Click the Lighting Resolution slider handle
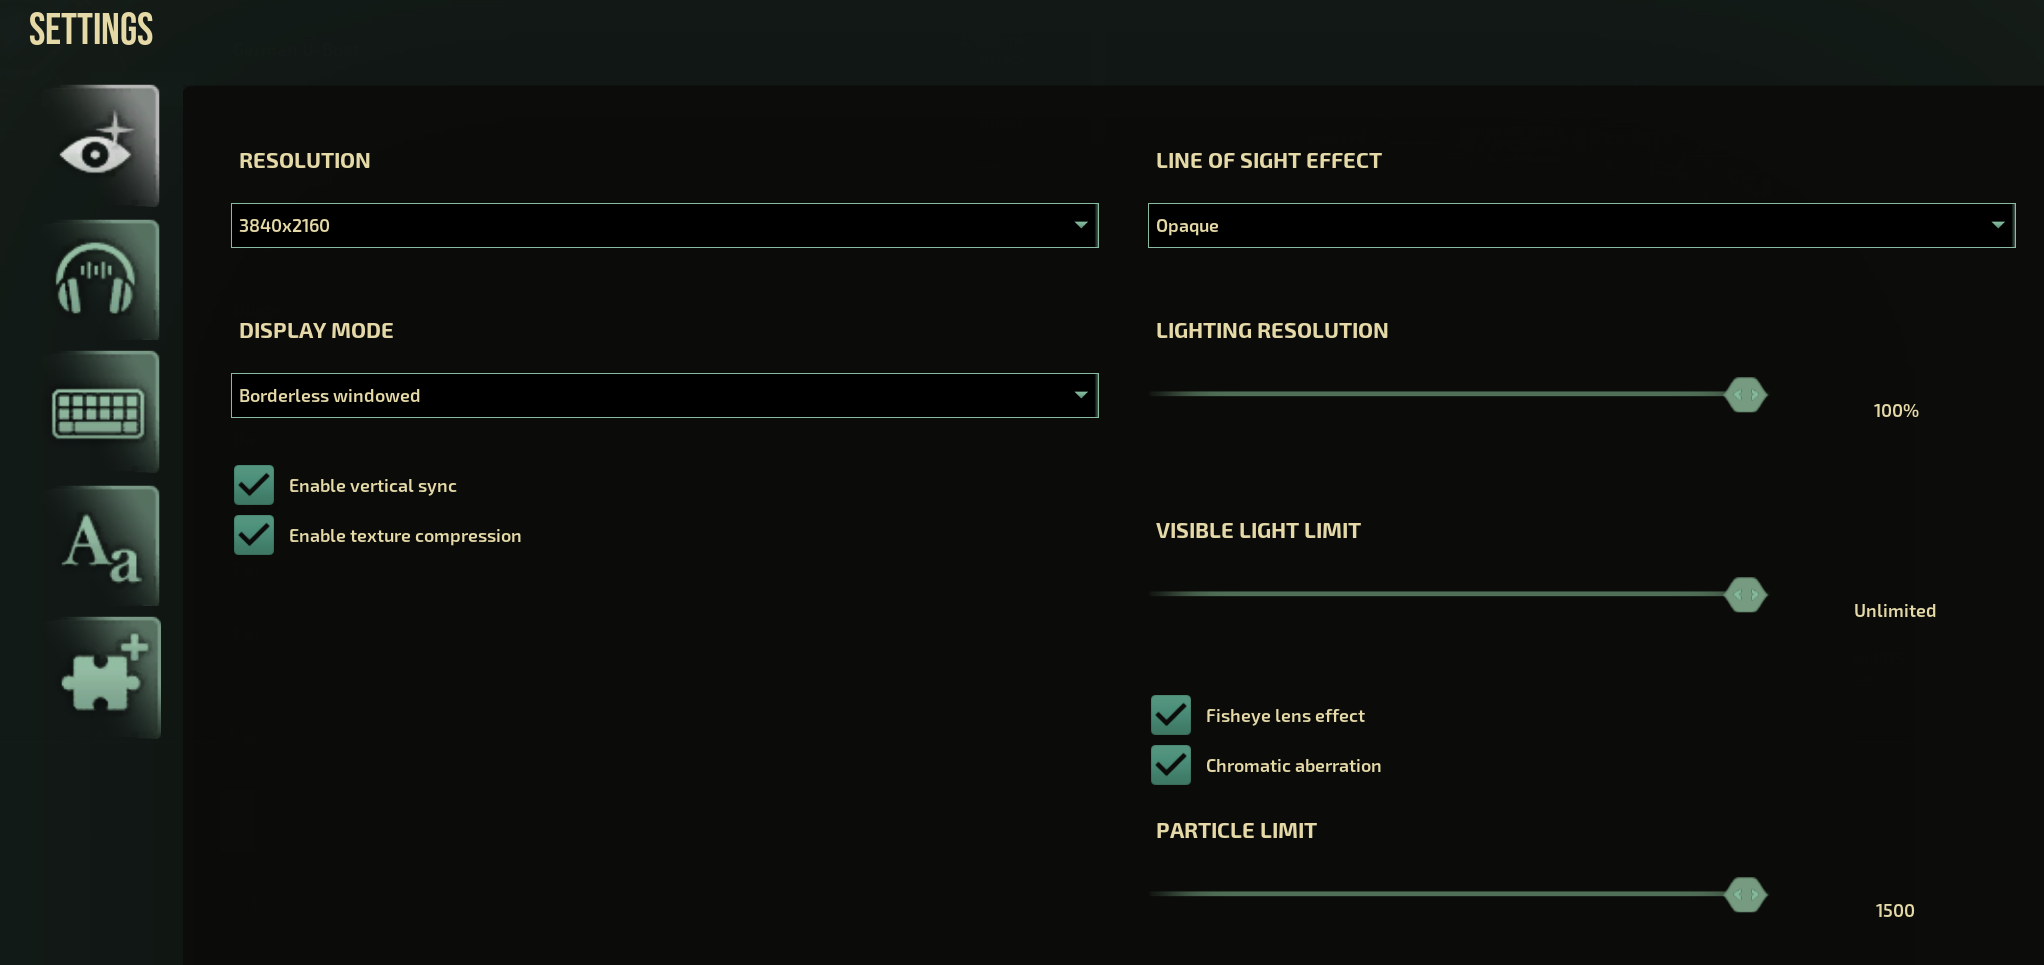Viewport: 2044px width, 965px height. click(1745, 394)
